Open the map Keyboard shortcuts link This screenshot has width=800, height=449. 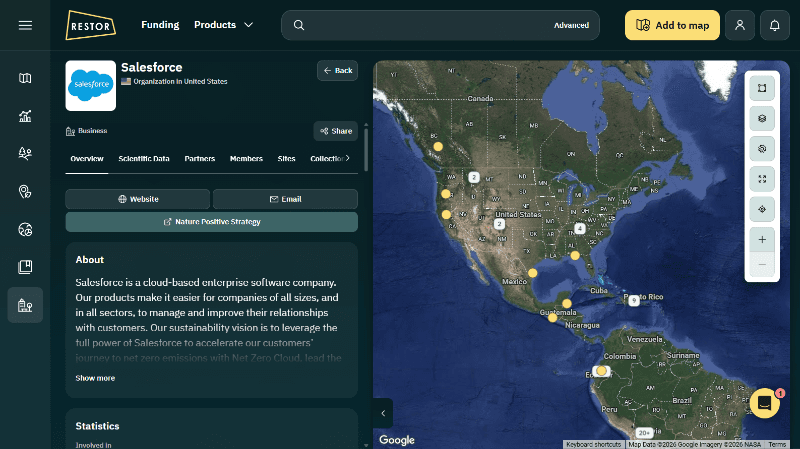tap(593, 444)
